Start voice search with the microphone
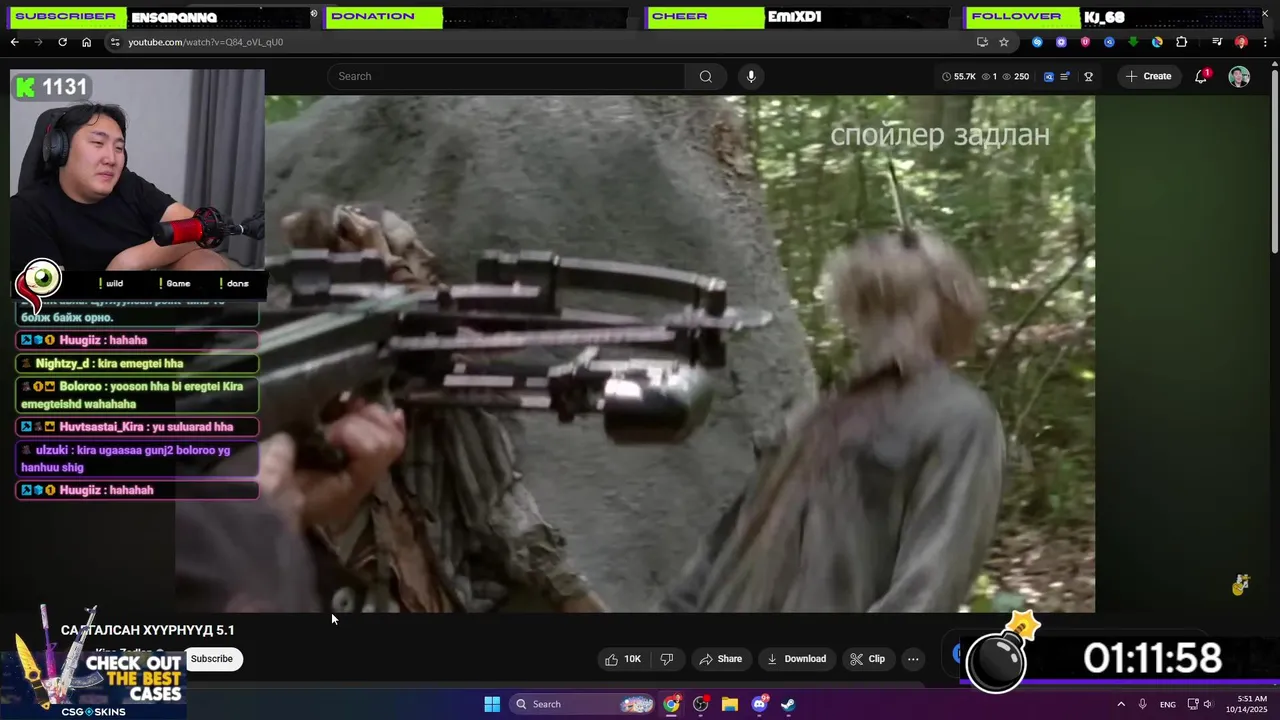Screen dimensions: 1280x720 751,76
